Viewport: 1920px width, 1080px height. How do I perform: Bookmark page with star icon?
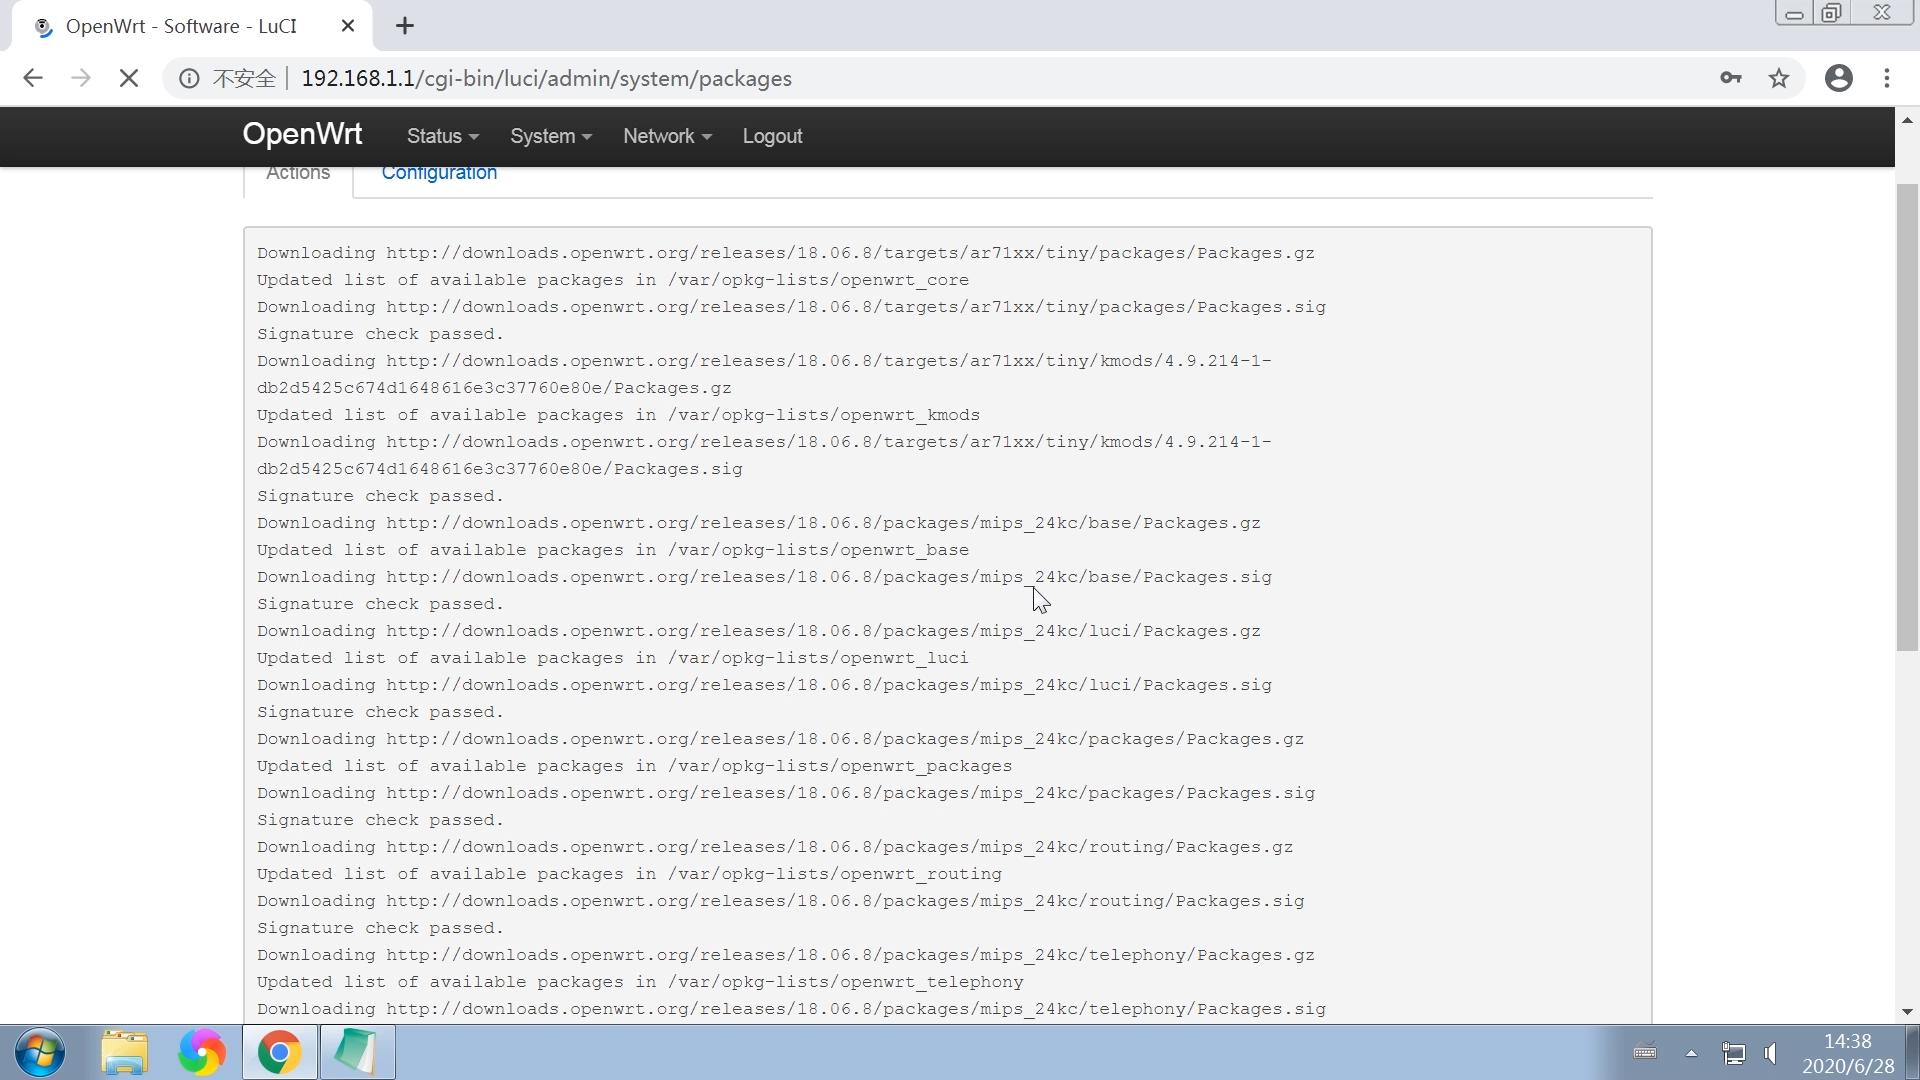coord(1779,78)
